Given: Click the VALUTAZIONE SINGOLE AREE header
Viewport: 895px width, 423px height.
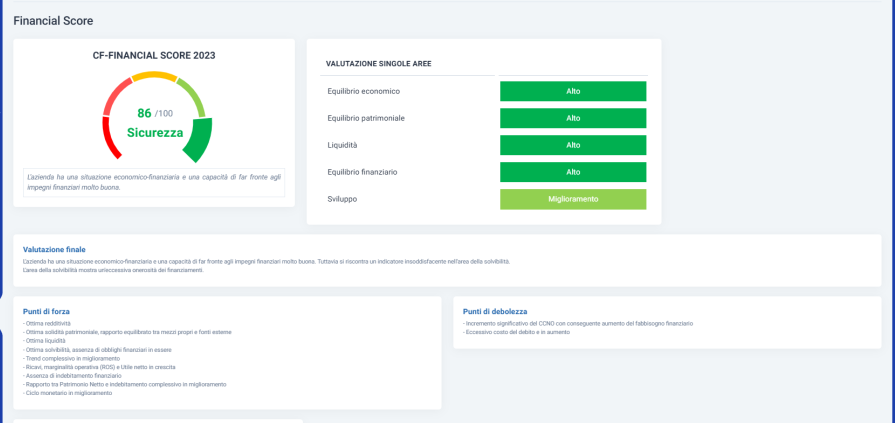Looking at the screenshot, I should [x=378, y=64].
